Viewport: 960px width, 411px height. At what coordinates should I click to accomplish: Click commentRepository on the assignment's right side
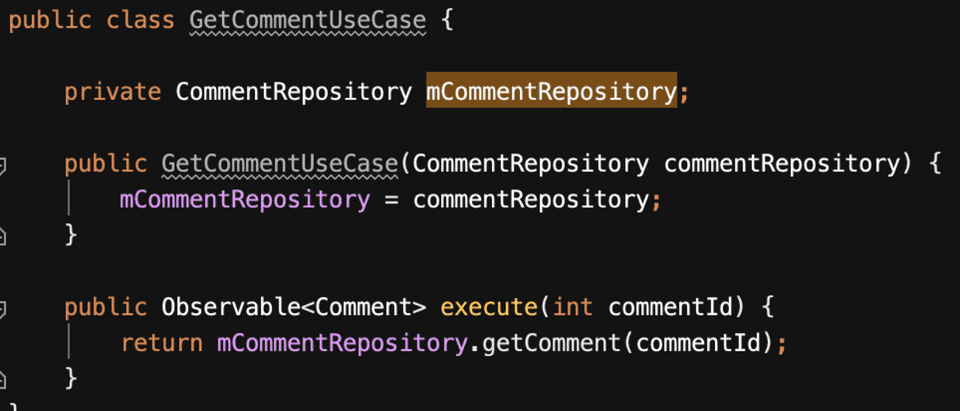coord(531,200)
